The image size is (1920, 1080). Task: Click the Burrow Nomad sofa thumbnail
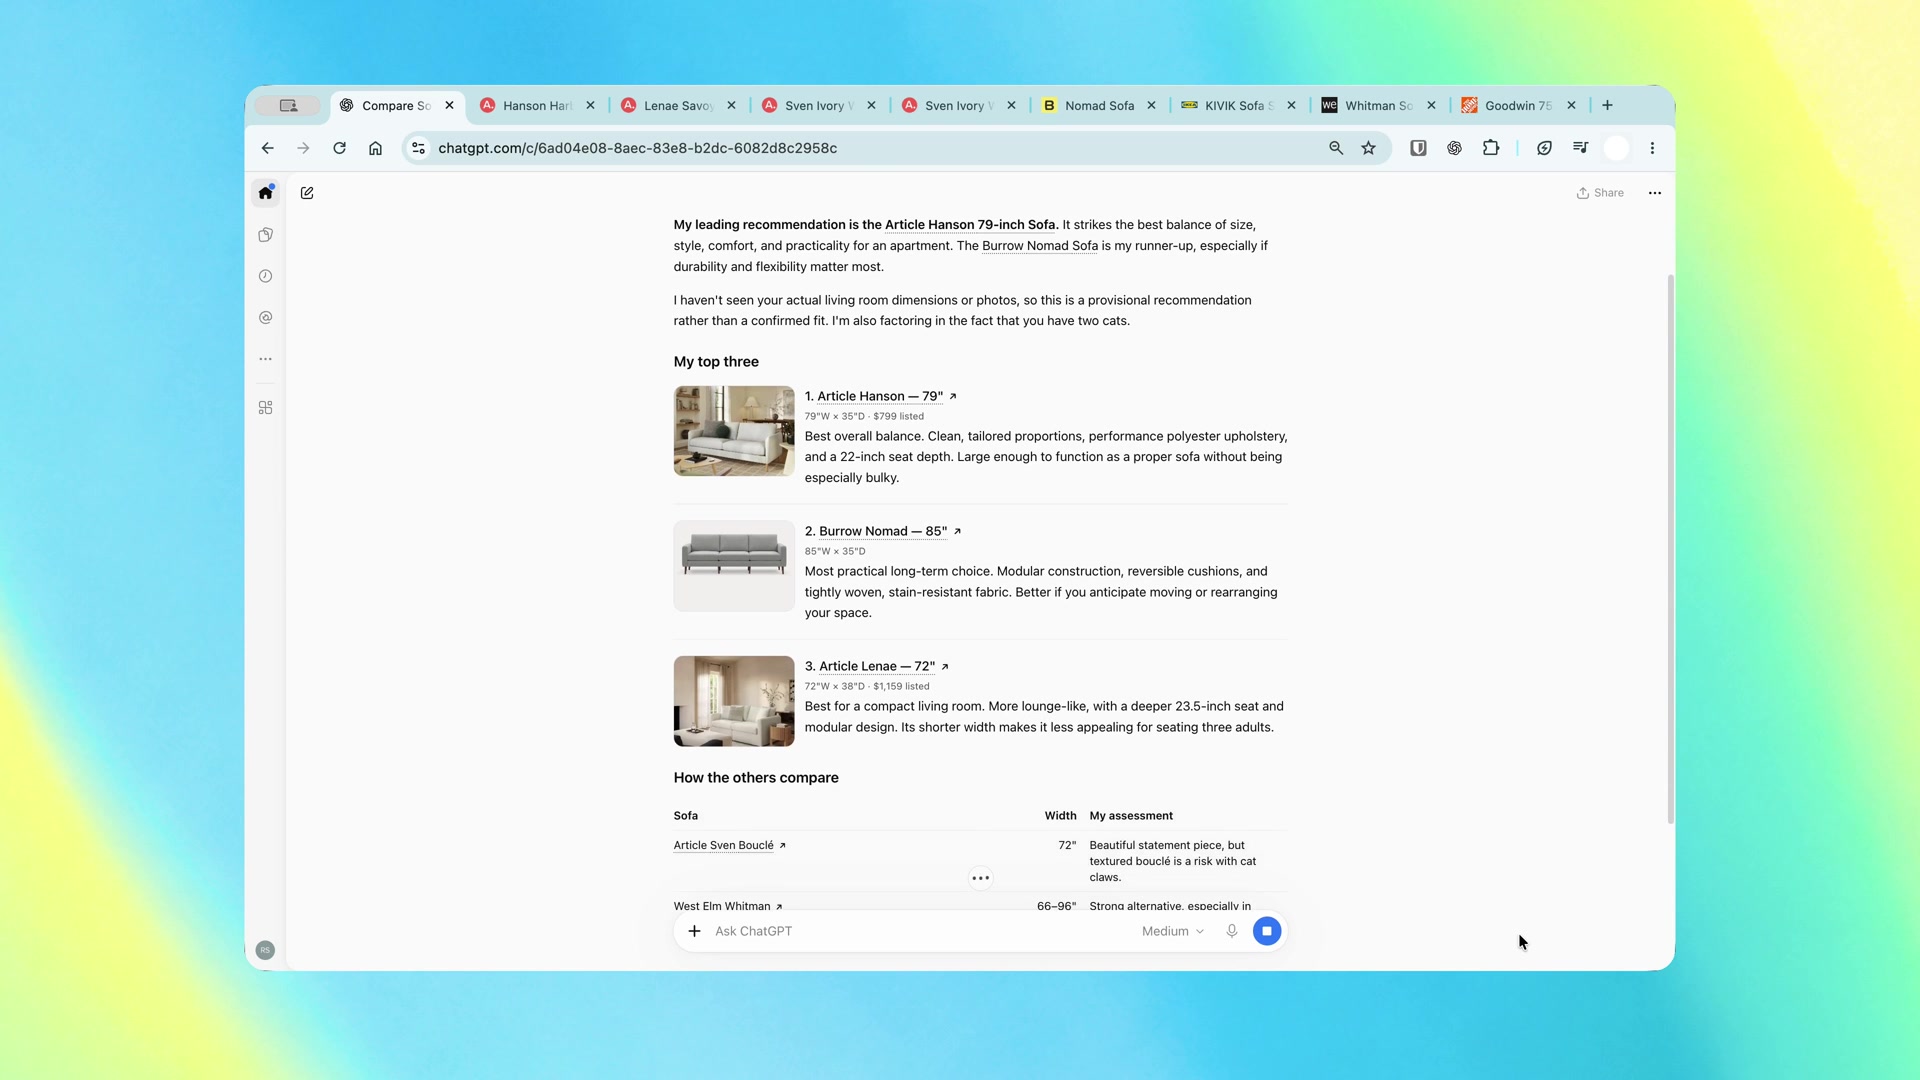(x=734, y=566)
